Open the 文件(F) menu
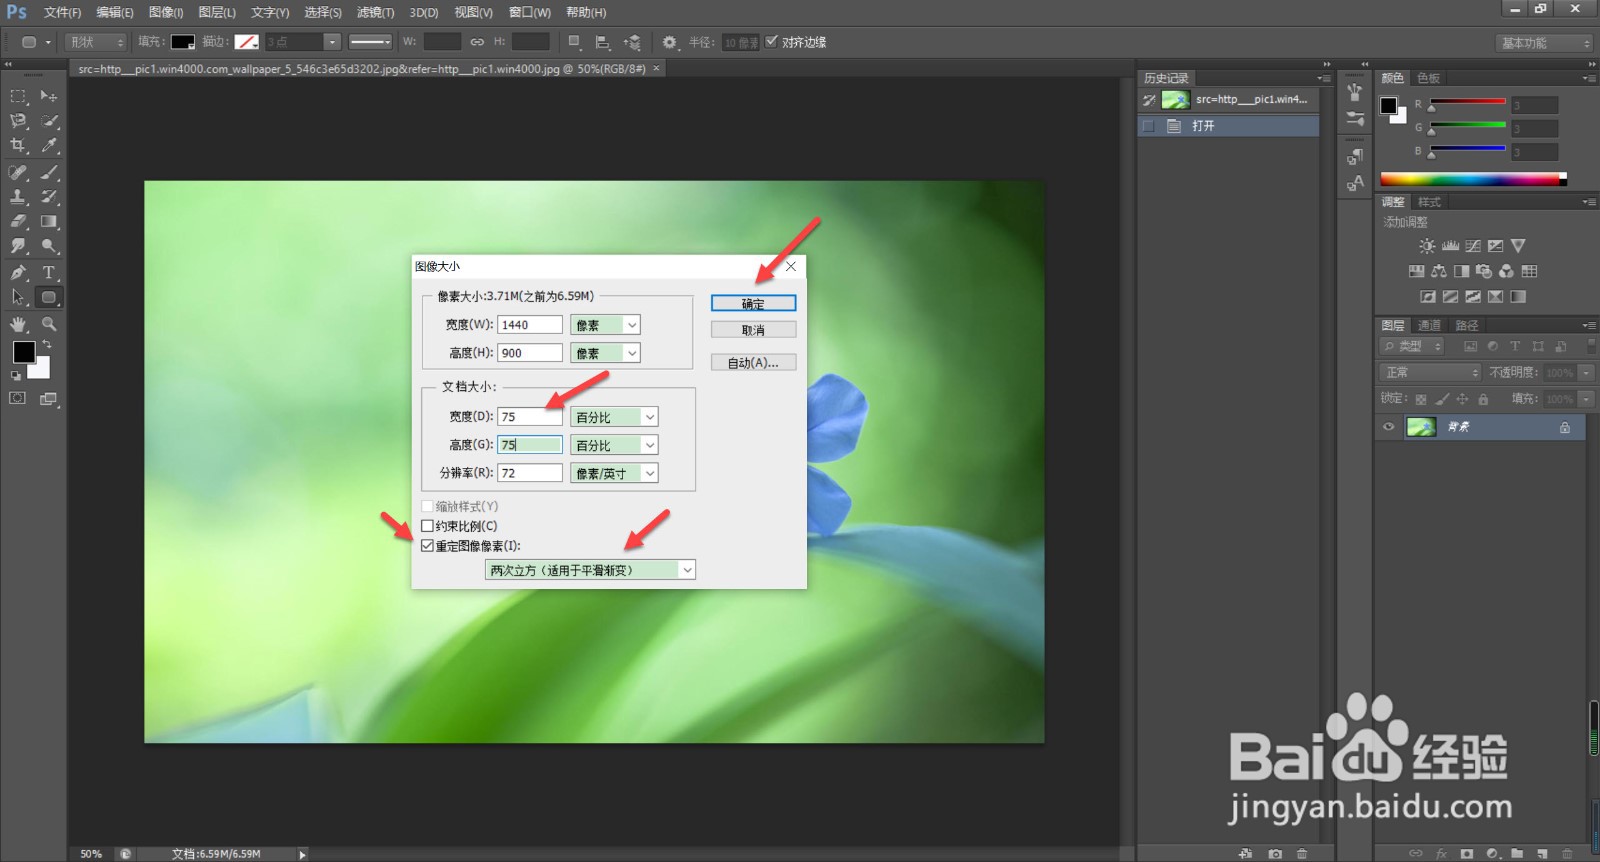The width and height of the screenshot is (1600, 862). click(x=62, y=12)
